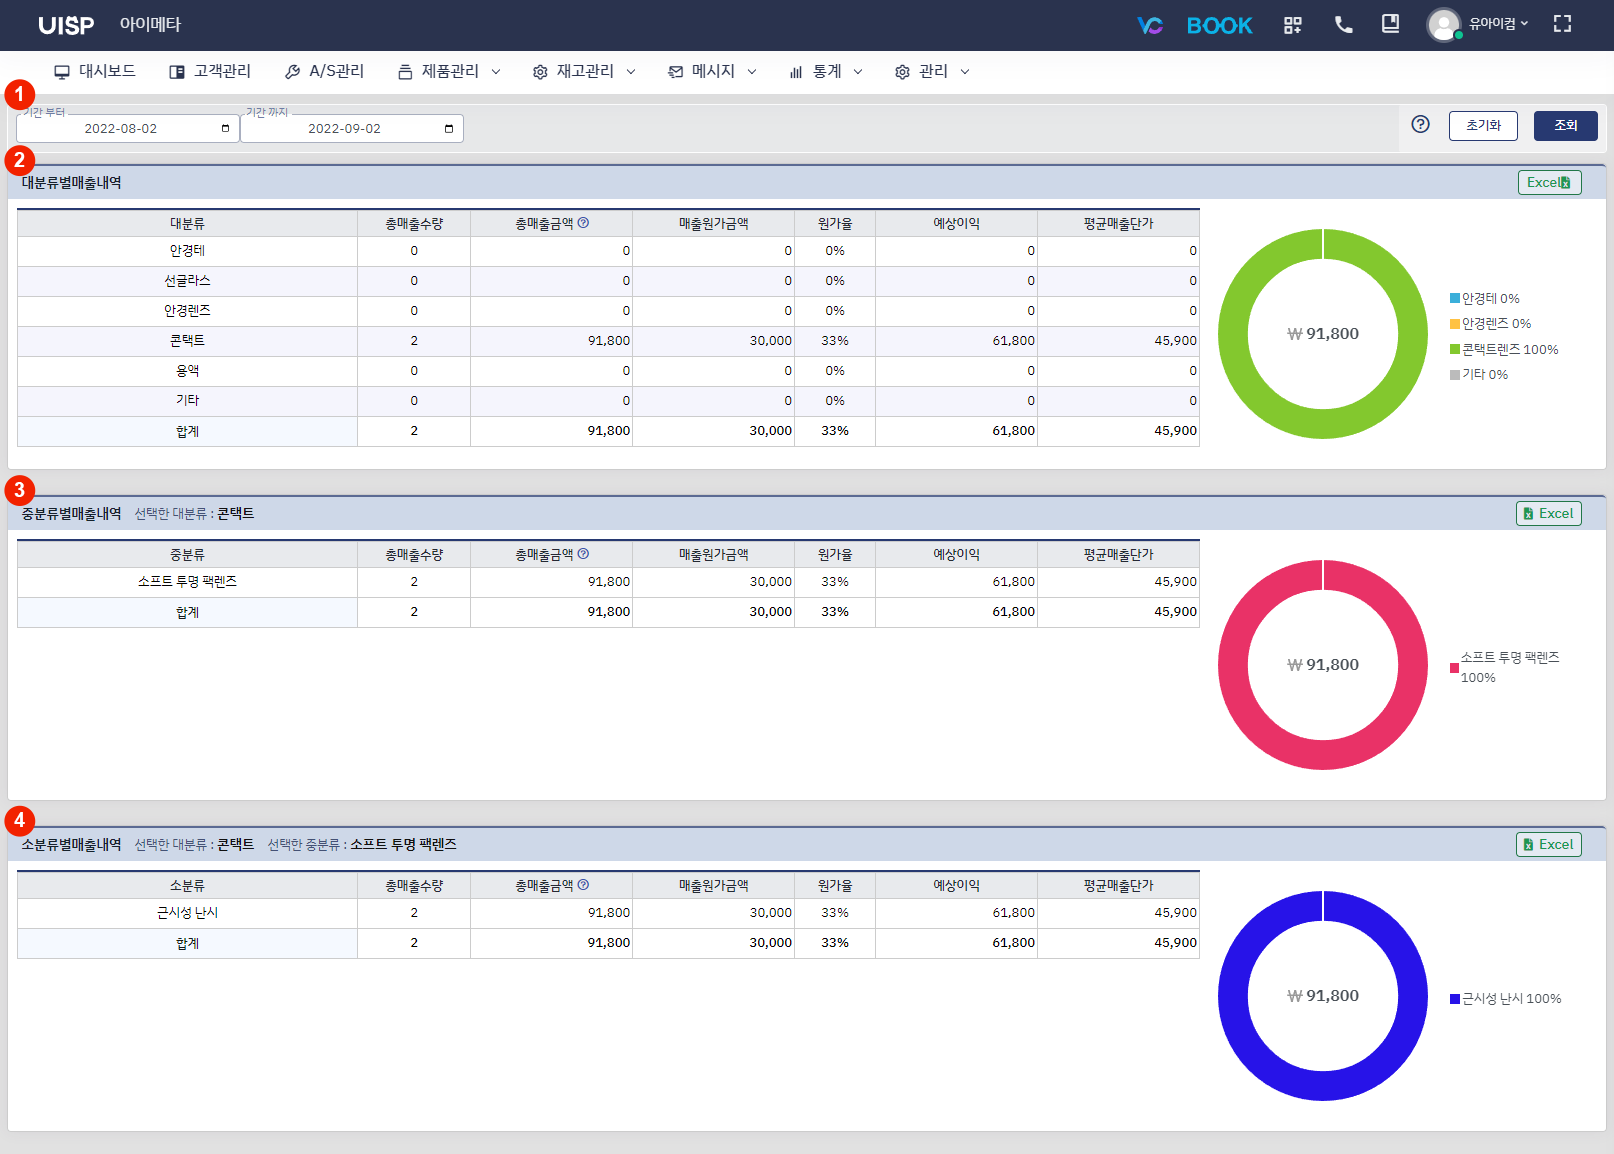Click the 기타 0% legend swatch
Screen dimensions: 1614x1154
(1455, 375)
